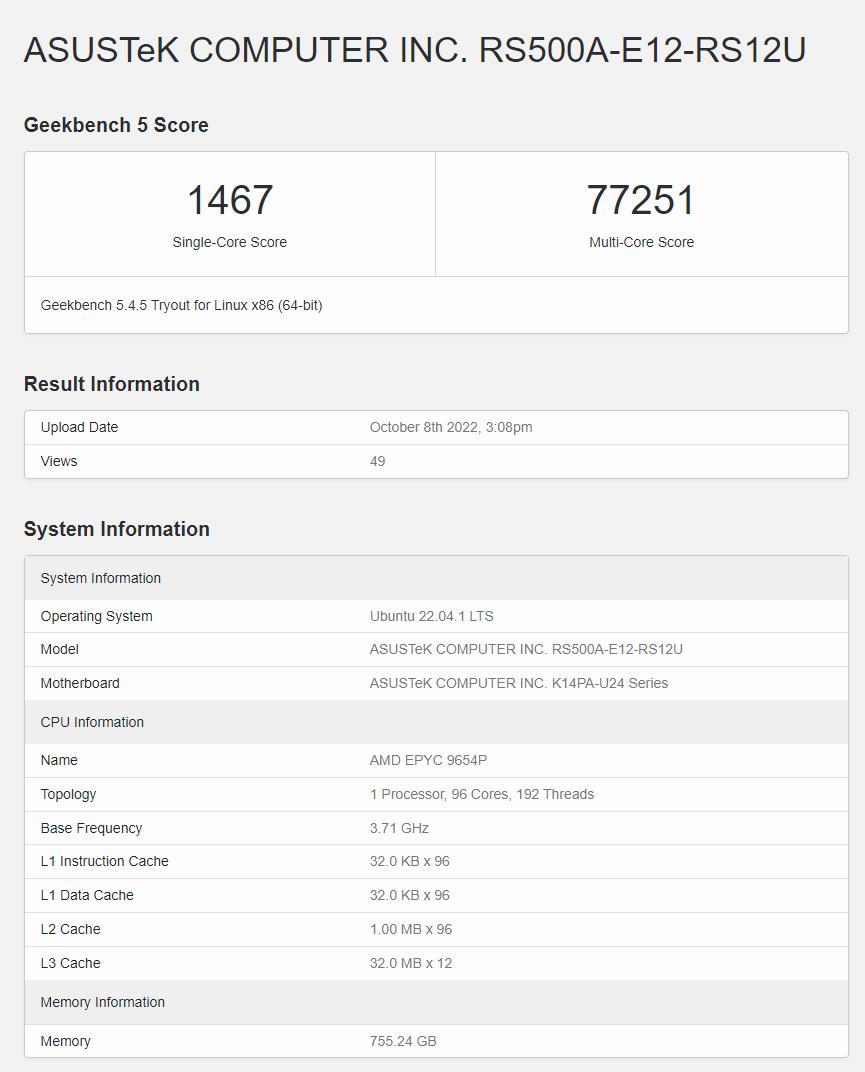865x1072 pixels.
Task: Click the Geekbench 5 Score section heading
Action: click(x=116, y=125)
